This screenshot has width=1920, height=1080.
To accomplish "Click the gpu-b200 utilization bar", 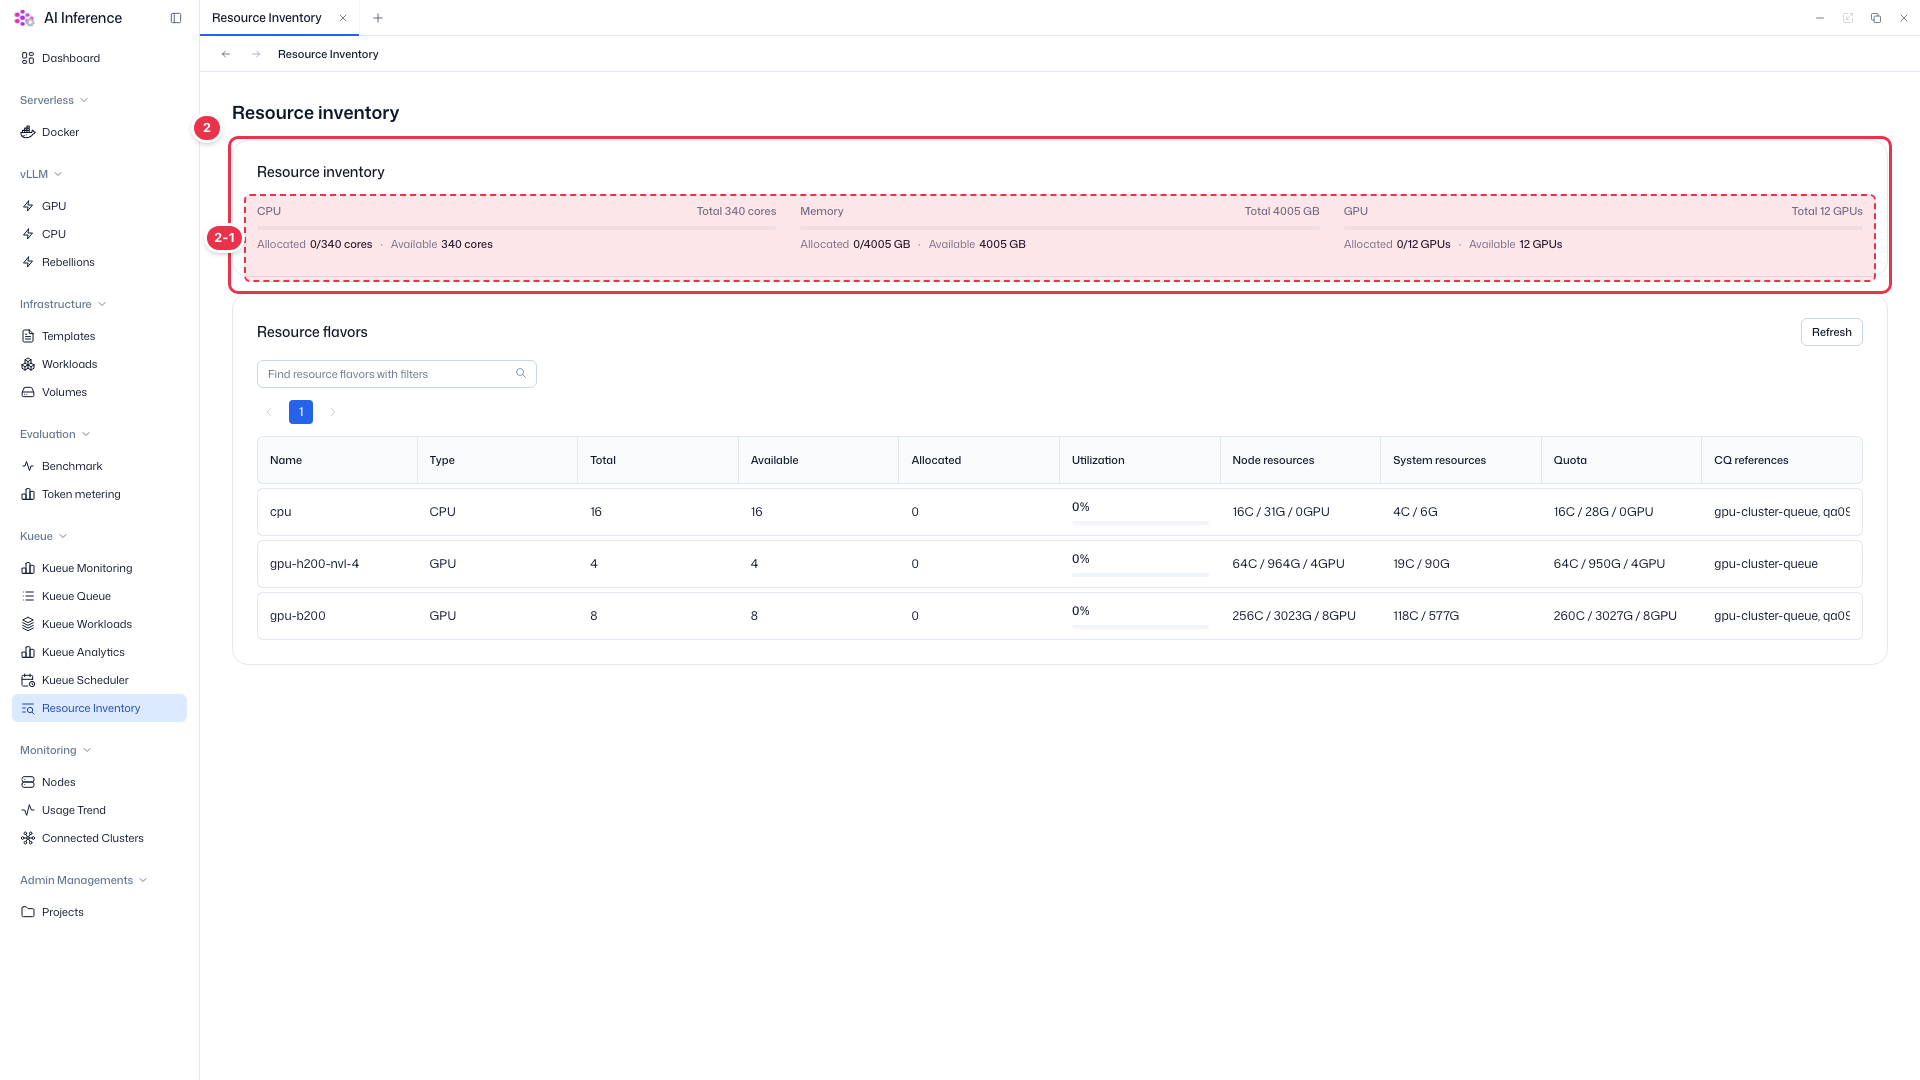I will pyautogui.click(x=1139, y=627).
